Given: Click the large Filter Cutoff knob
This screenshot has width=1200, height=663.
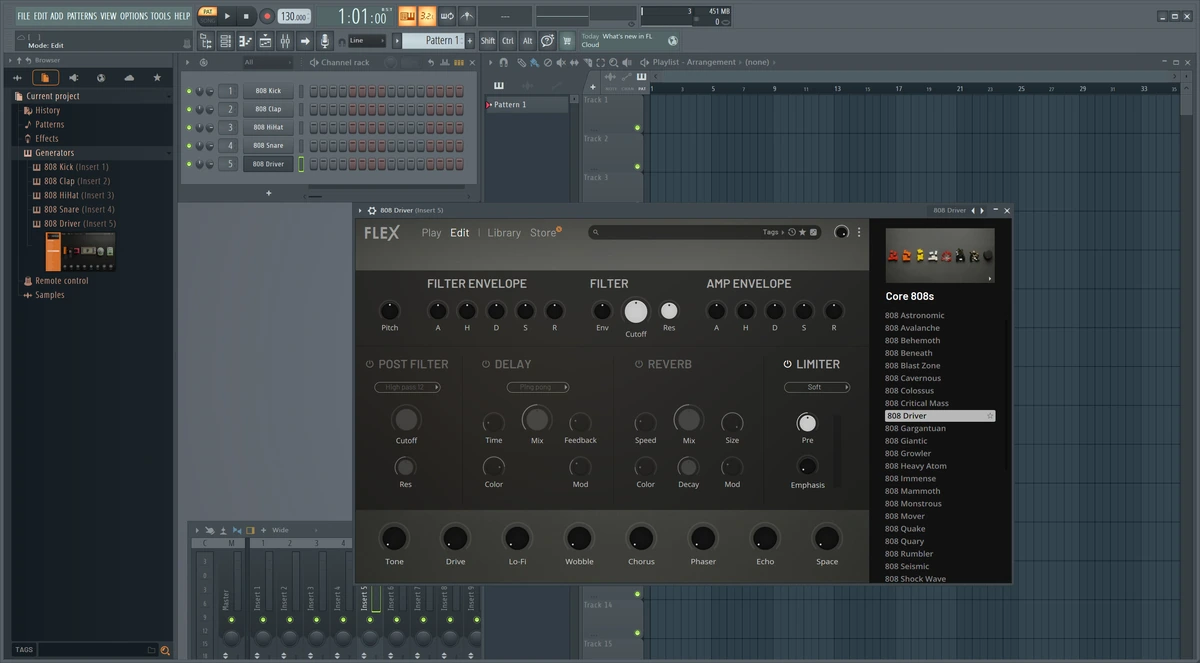Looking at the screenshot, I should point(636,311).
